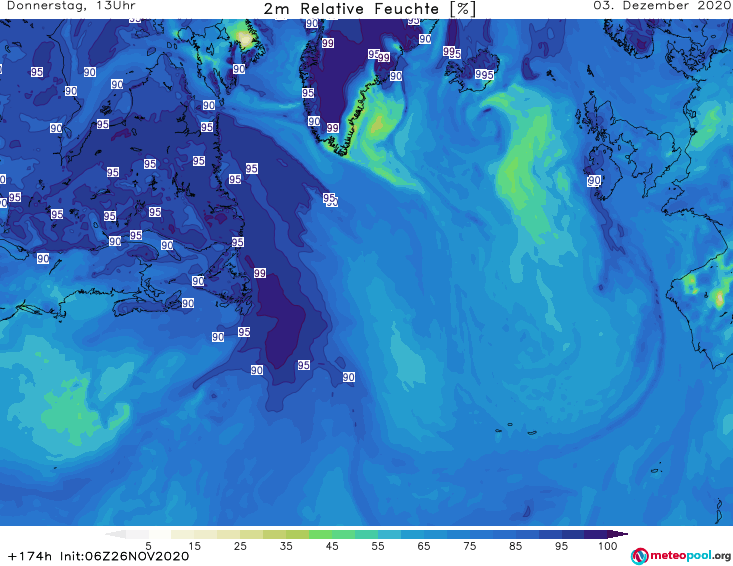Click the color scale label '55'

[377, 546]
